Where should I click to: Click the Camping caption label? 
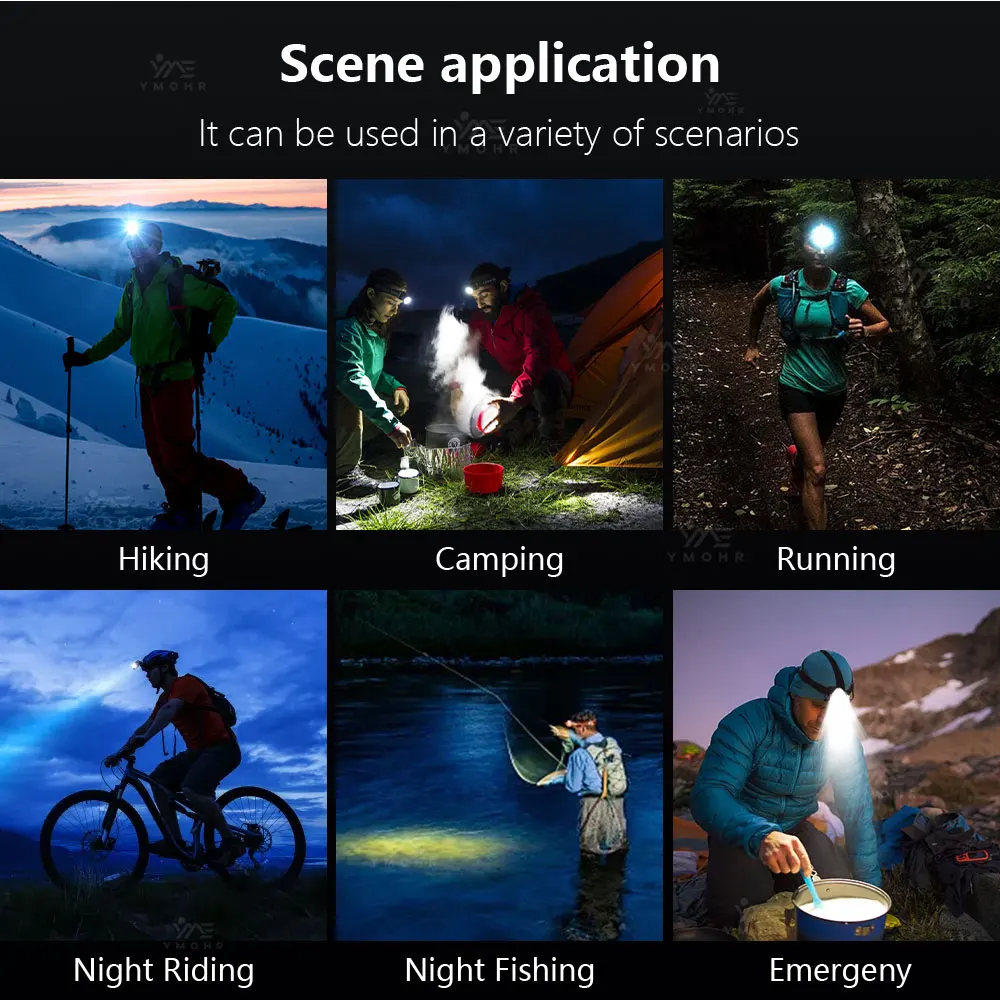[x=499, y=560]
